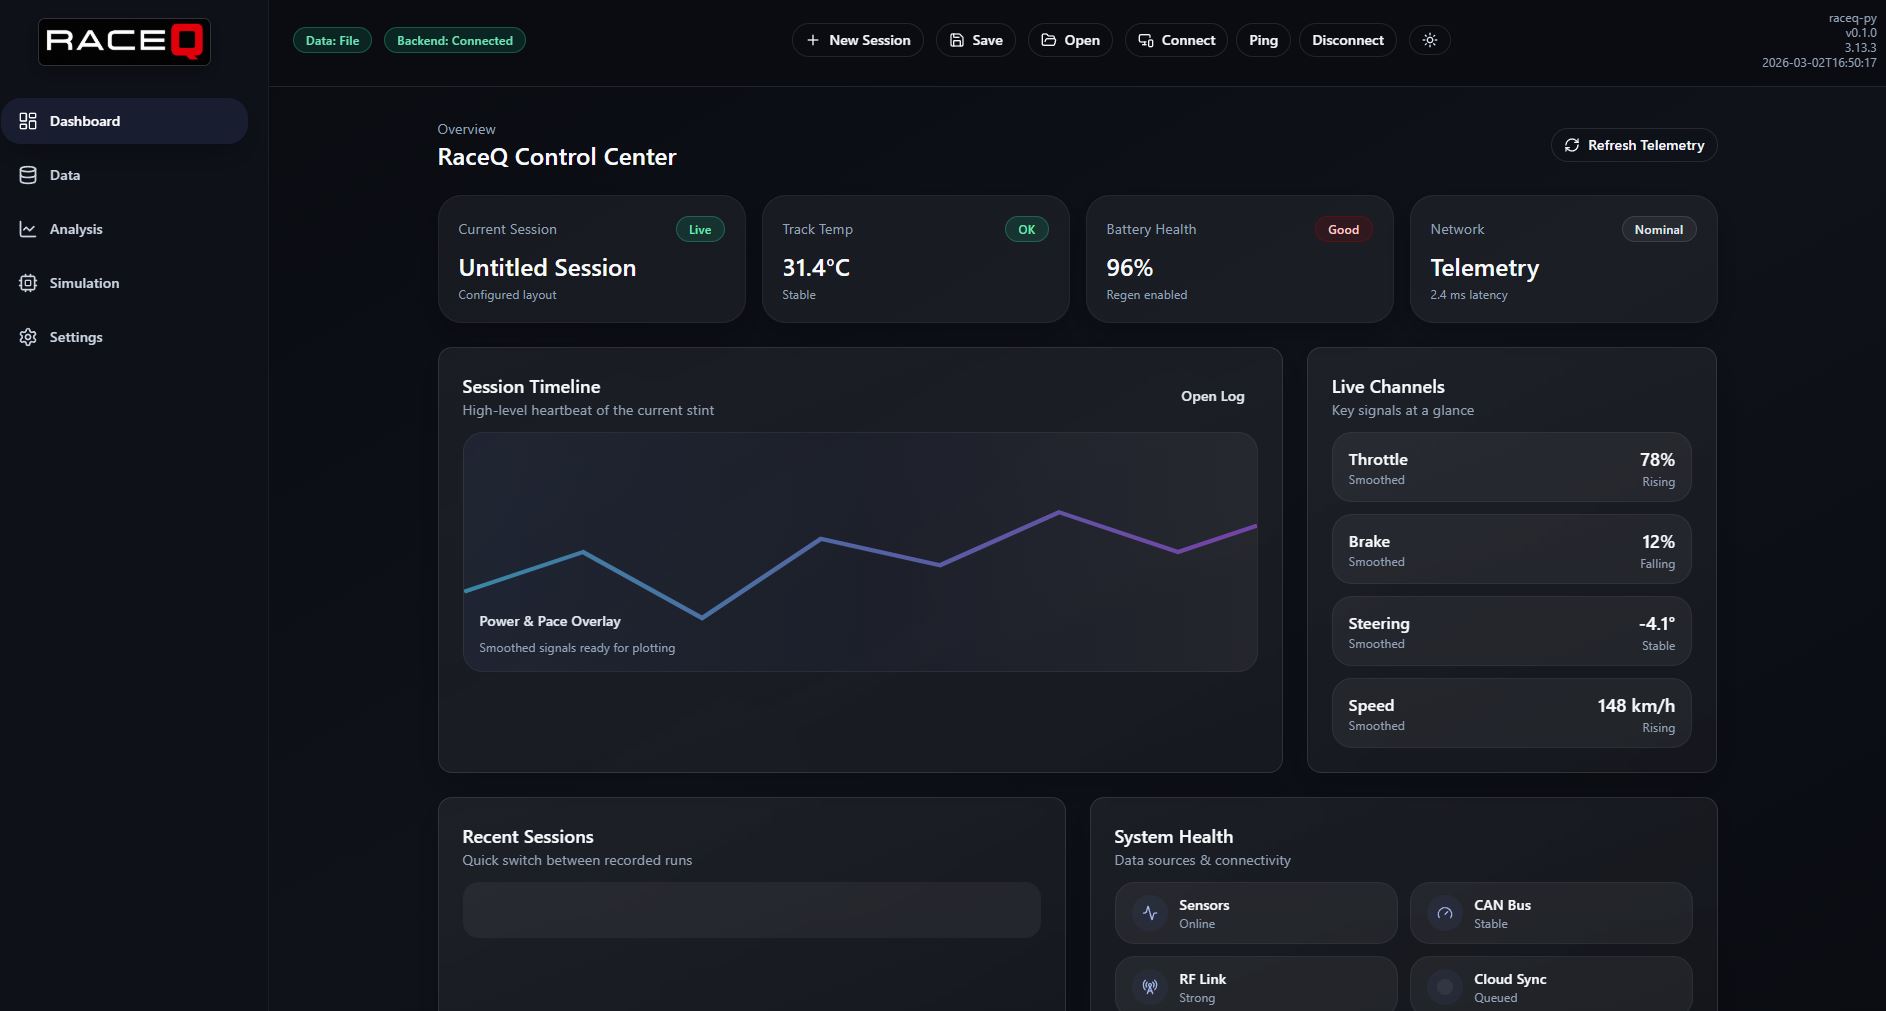The height and width of the screenshot is (1011, 1886).
Task: Open Simulation via its sidebar icon
Action: click(x=27, y=283)
